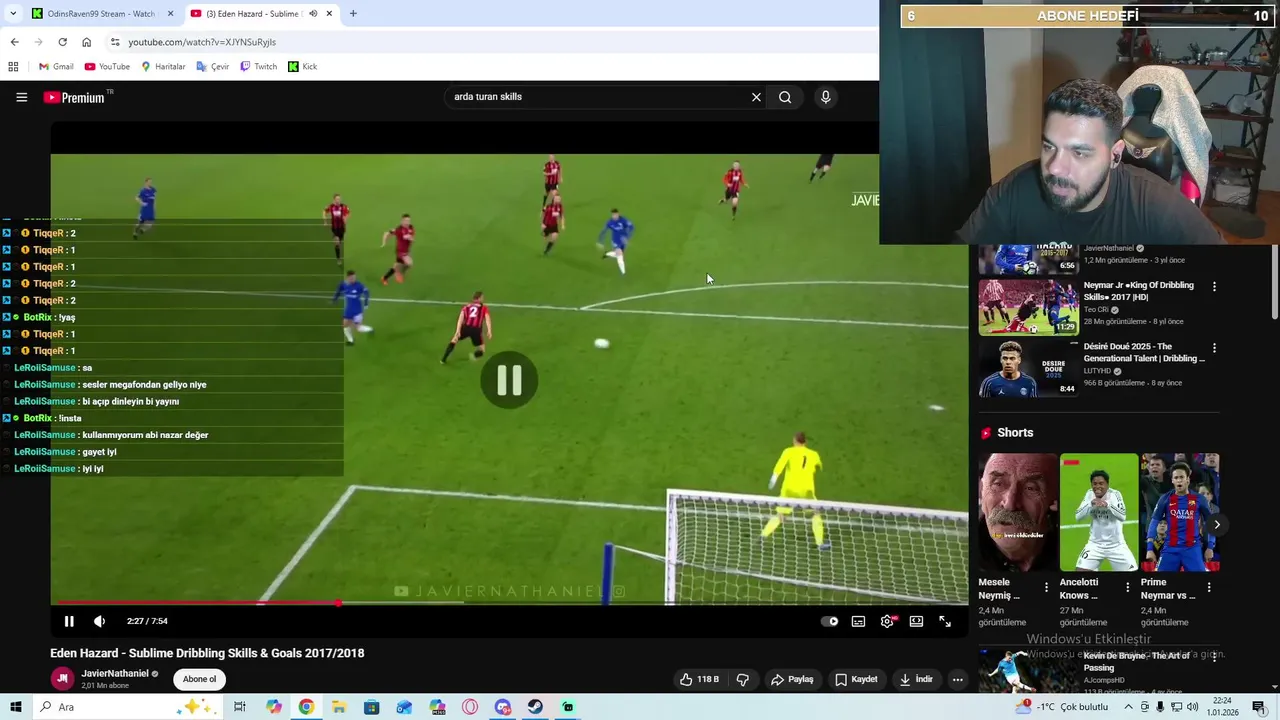The image size is (1280, 720).
Task: Subscribe with the 'Abone ol' button
Action: pyautogui.click(x=199, y=679)
